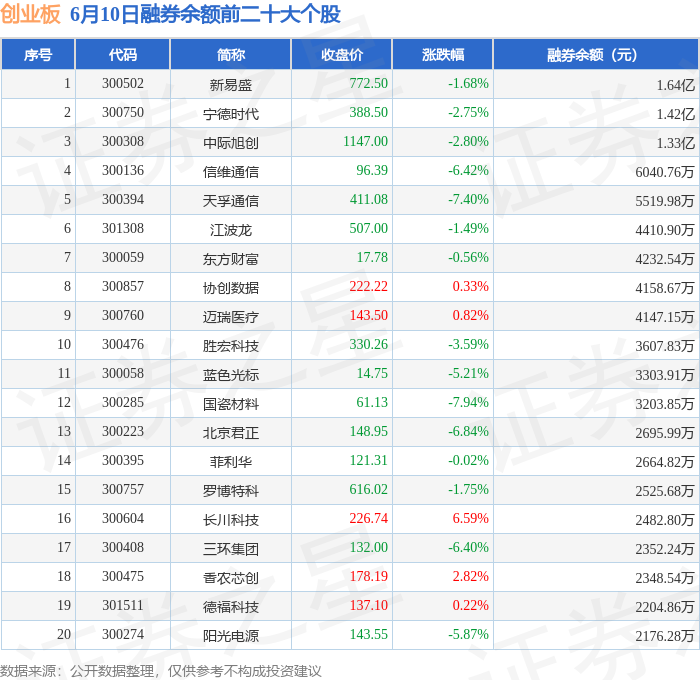
Task: Click the 2176.28万 balance of 阳光电源
Action: [x=665, y=636]
